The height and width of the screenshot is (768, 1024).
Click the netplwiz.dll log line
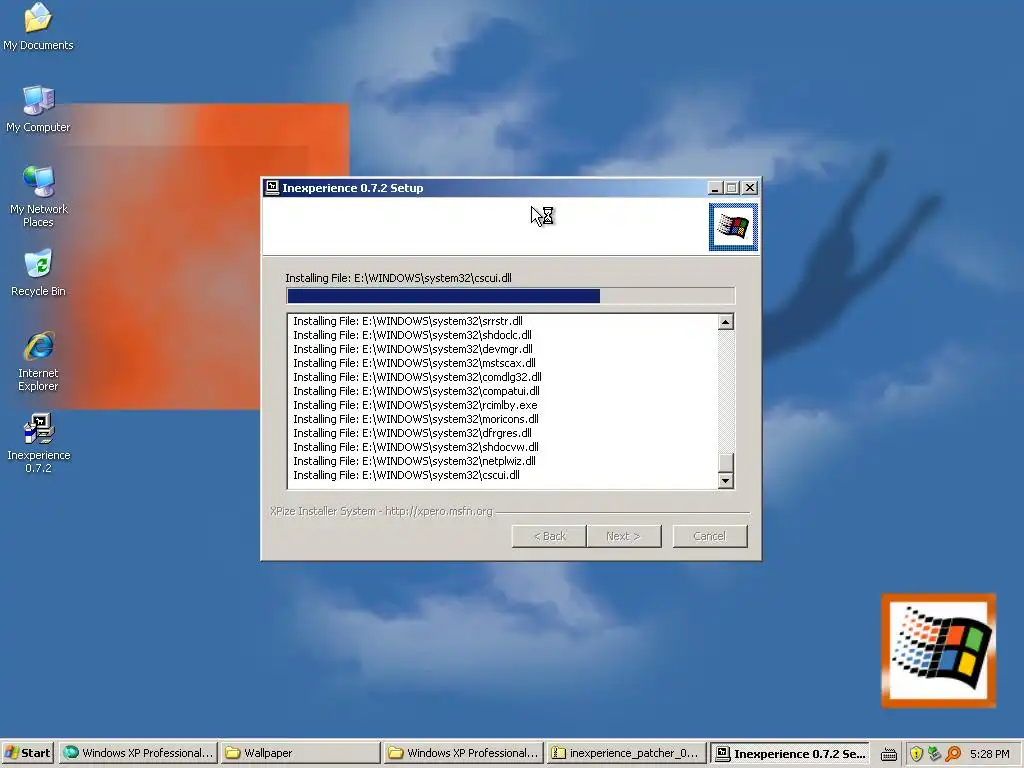coord(414,461)
